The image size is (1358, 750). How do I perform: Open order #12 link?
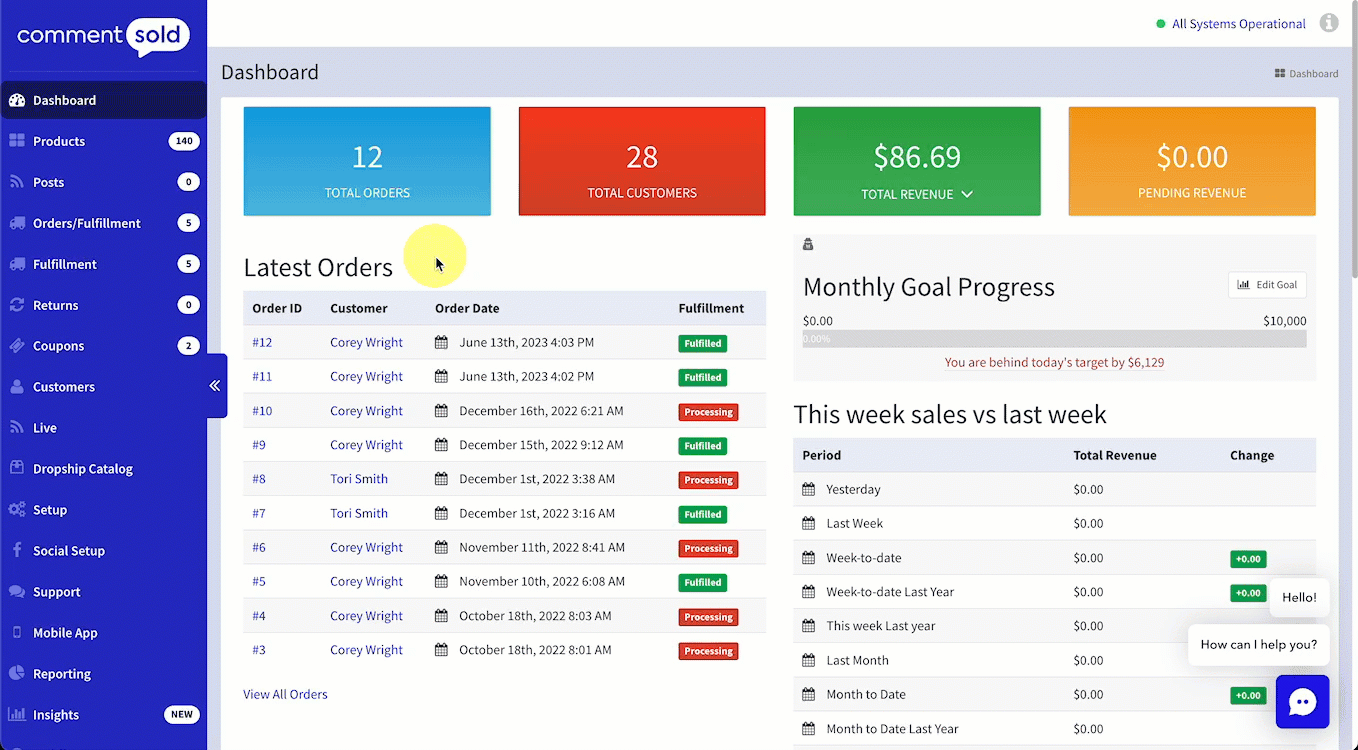(262, 342)
